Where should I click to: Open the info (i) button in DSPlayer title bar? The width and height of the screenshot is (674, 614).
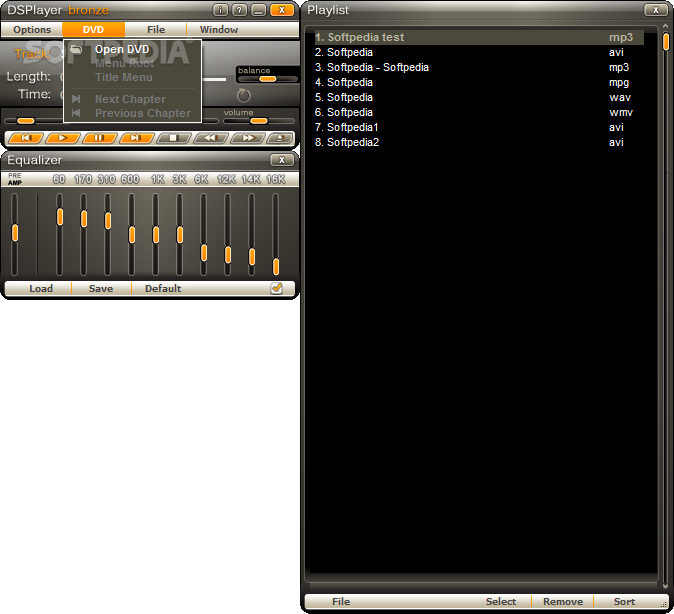pyautogui.click(x=221, y=10)
